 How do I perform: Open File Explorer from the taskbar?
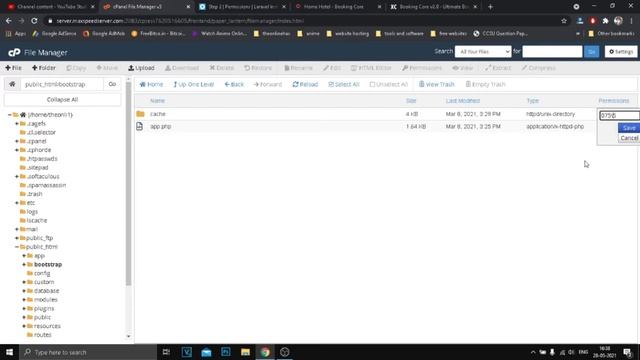pos(245,352)
